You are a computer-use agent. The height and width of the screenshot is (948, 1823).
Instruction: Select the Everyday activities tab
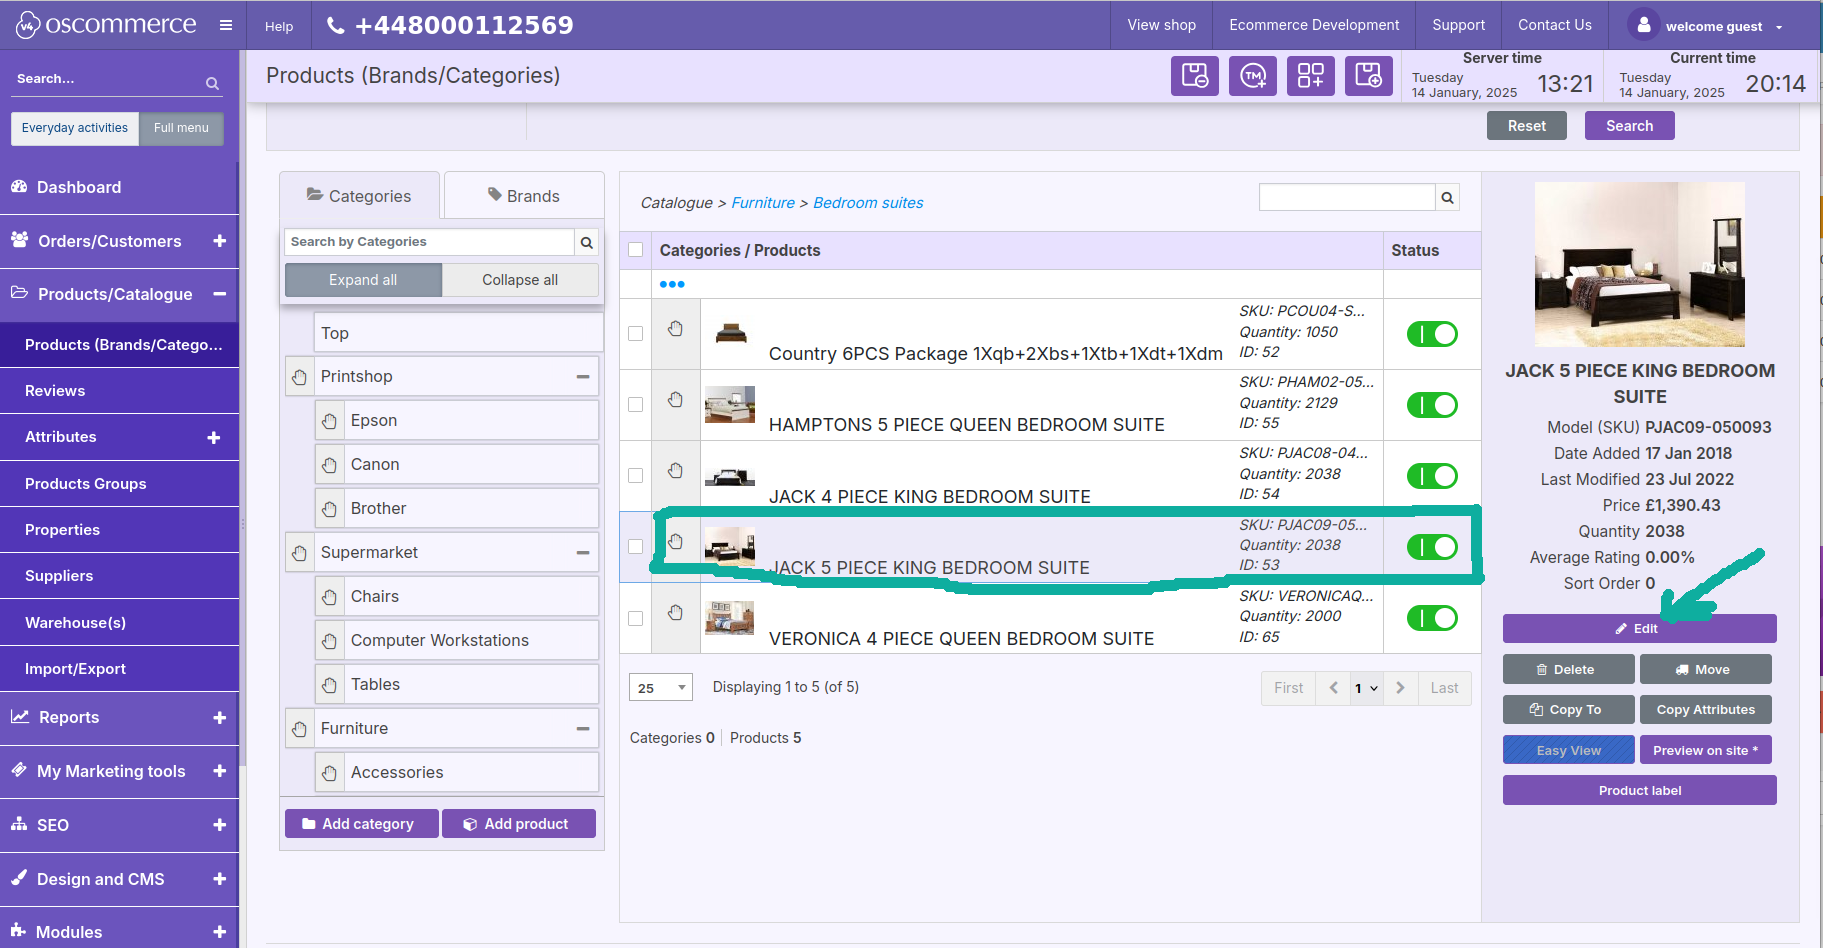(75, 128)
